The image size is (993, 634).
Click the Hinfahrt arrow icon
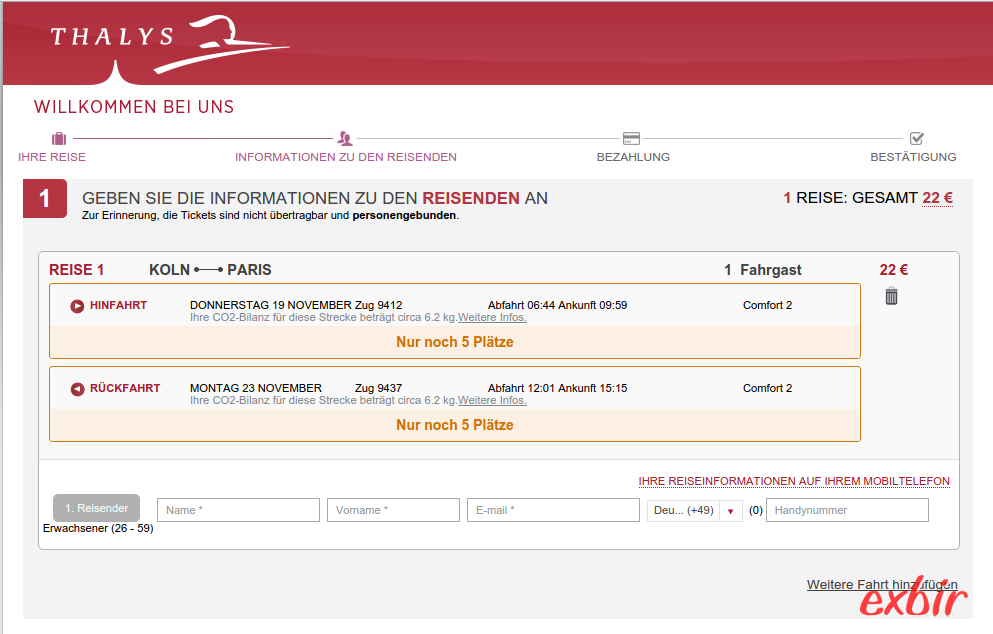click(x=77, y=306)
